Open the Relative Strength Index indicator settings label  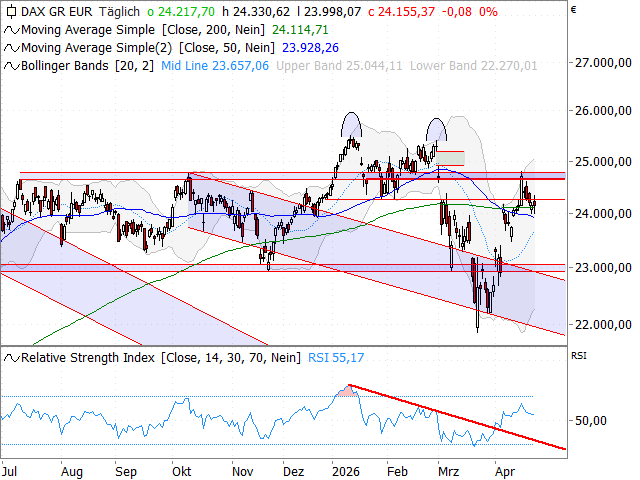point(145,357)
